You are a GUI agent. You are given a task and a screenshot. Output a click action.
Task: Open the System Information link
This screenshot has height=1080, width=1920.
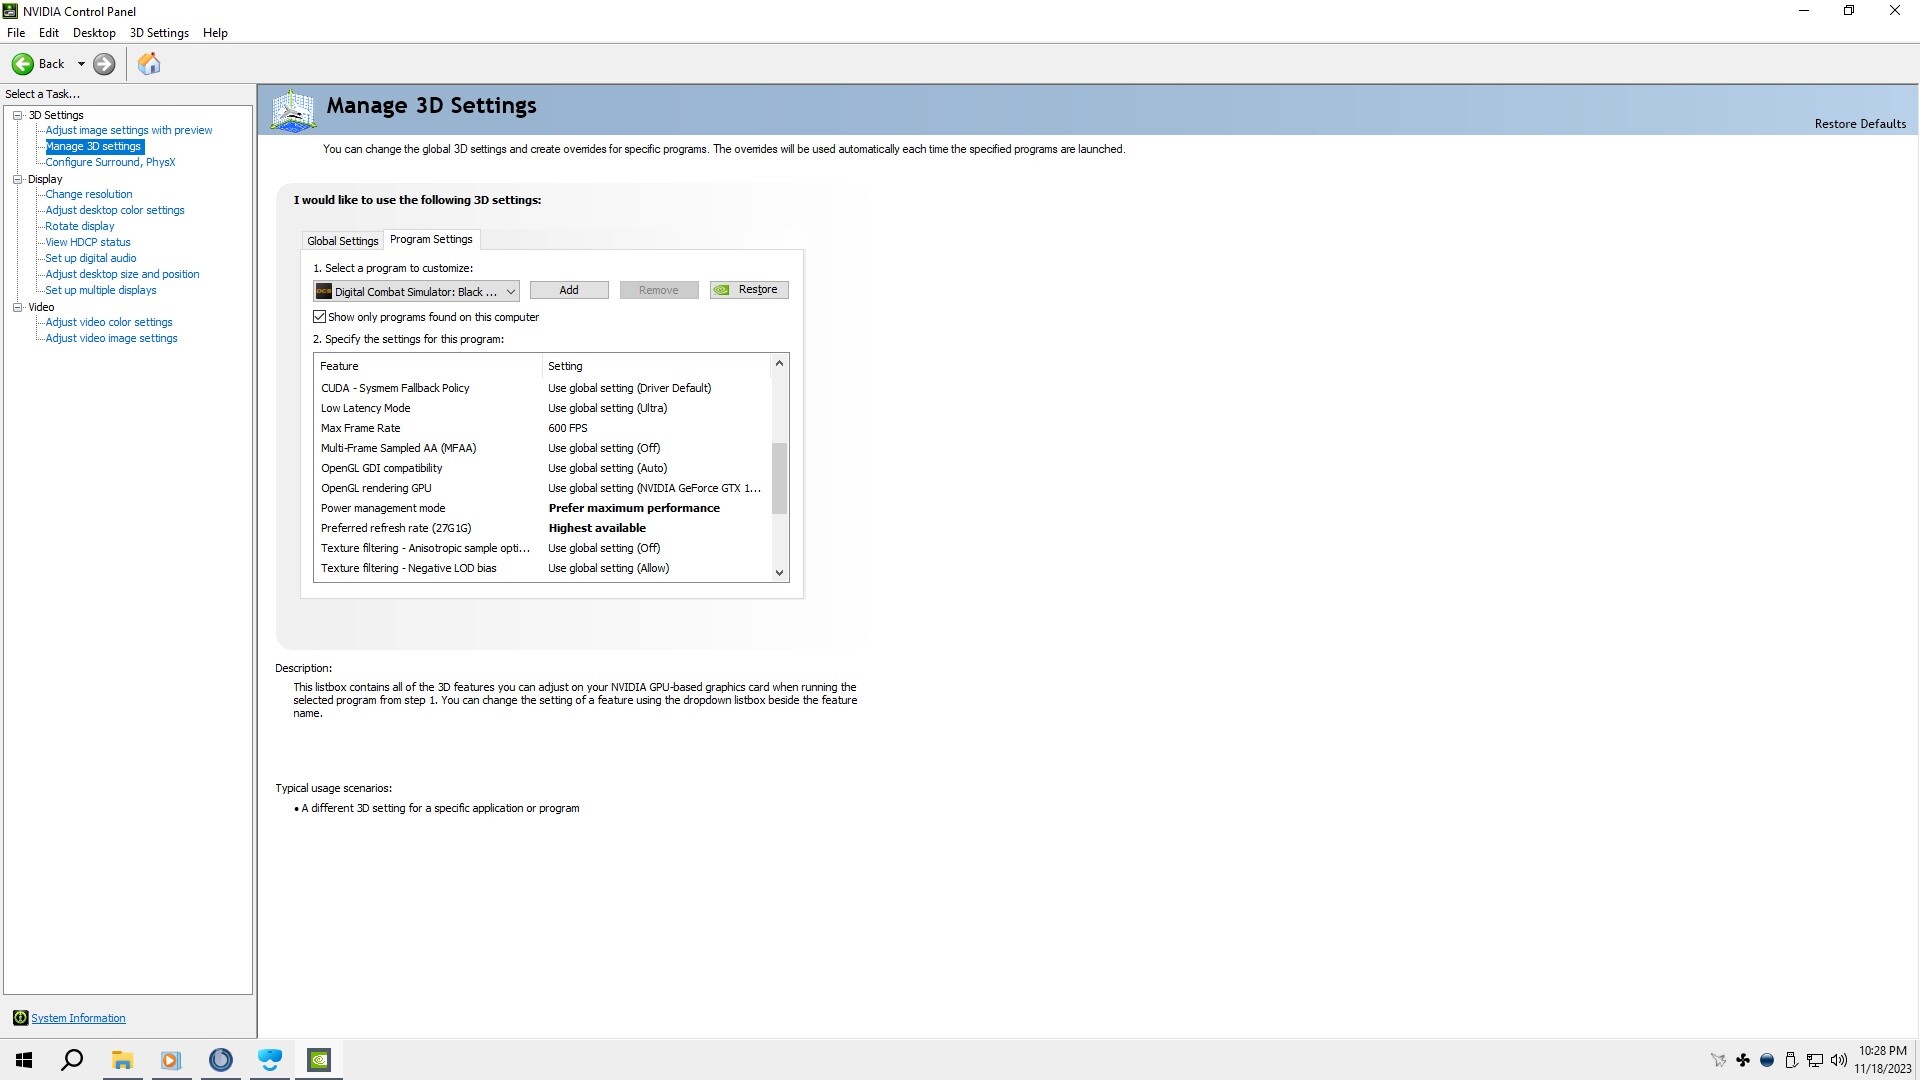pos(78,1018)
